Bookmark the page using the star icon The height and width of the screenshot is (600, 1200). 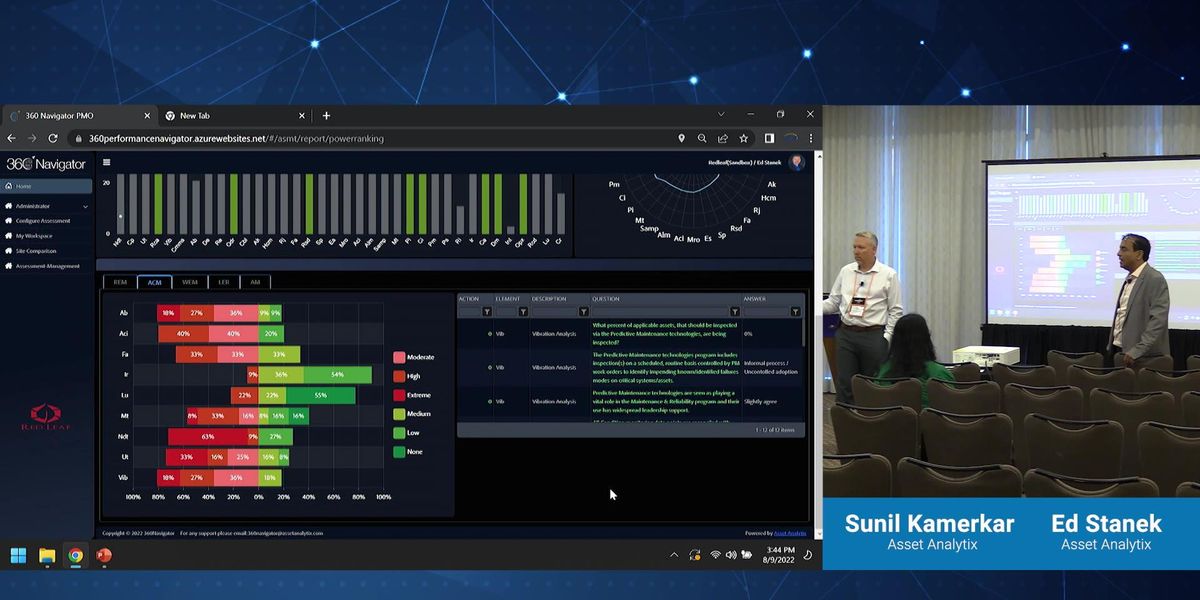pos(743,138)
